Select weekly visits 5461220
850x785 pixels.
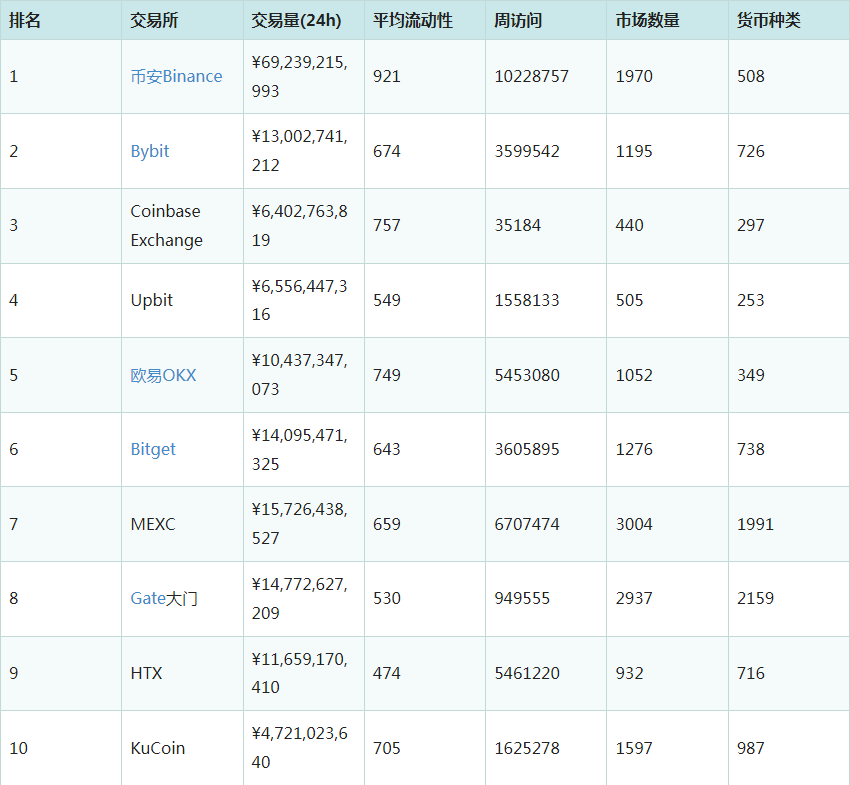(527, 673)
